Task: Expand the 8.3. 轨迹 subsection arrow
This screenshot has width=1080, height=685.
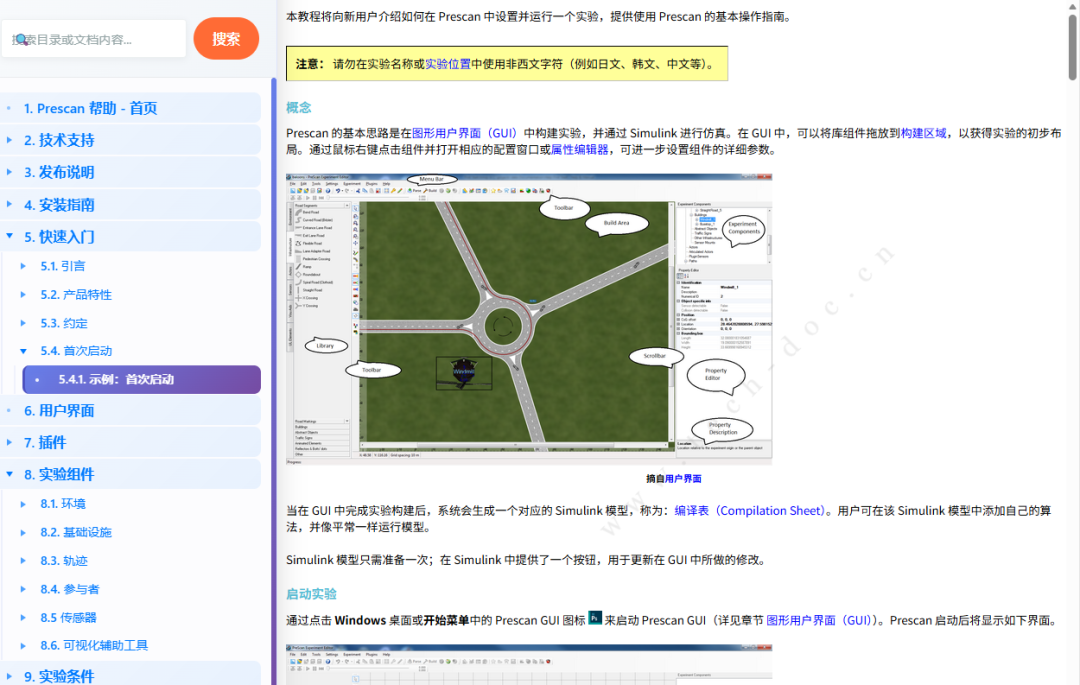Action: point(23,560)
